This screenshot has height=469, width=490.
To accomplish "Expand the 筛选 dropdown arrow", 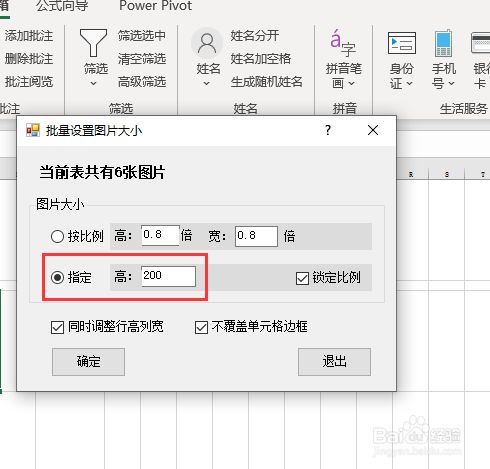I will click(93, 83).
